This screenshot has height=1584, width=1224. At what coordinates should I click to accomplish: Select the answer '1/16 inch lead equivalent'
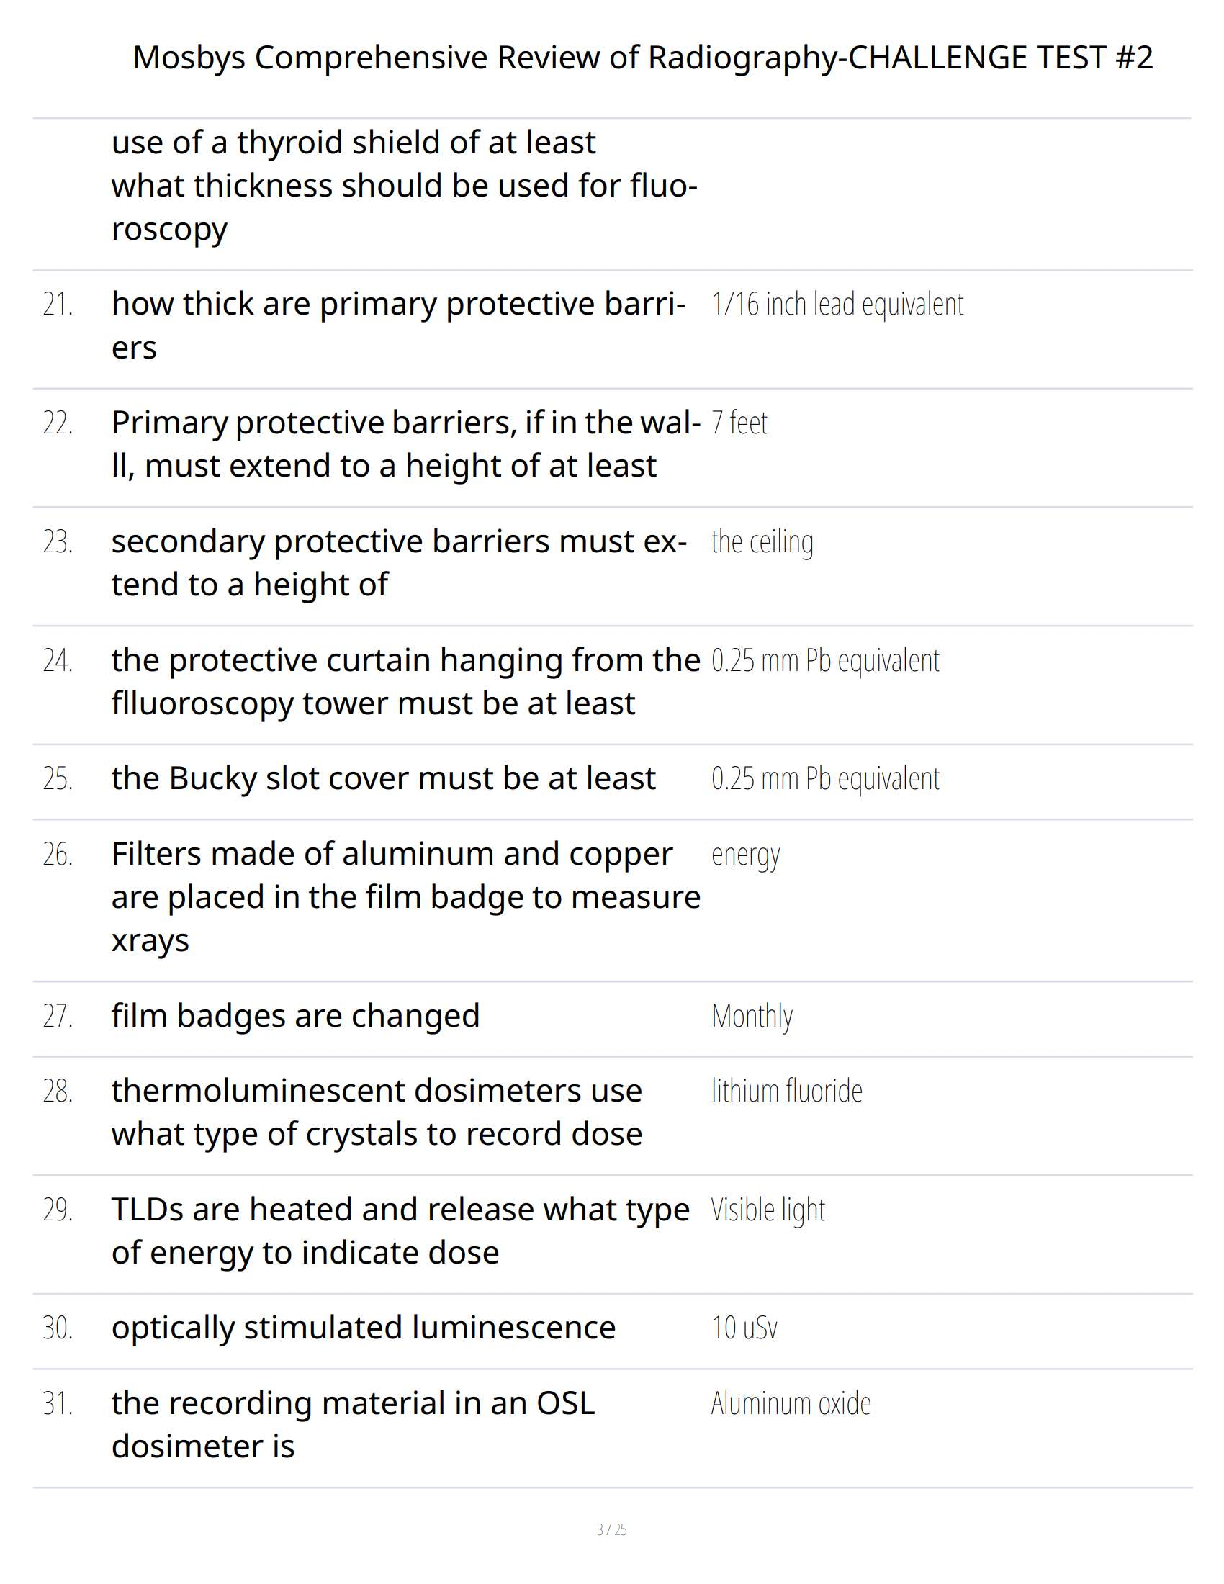coord(837,304)
